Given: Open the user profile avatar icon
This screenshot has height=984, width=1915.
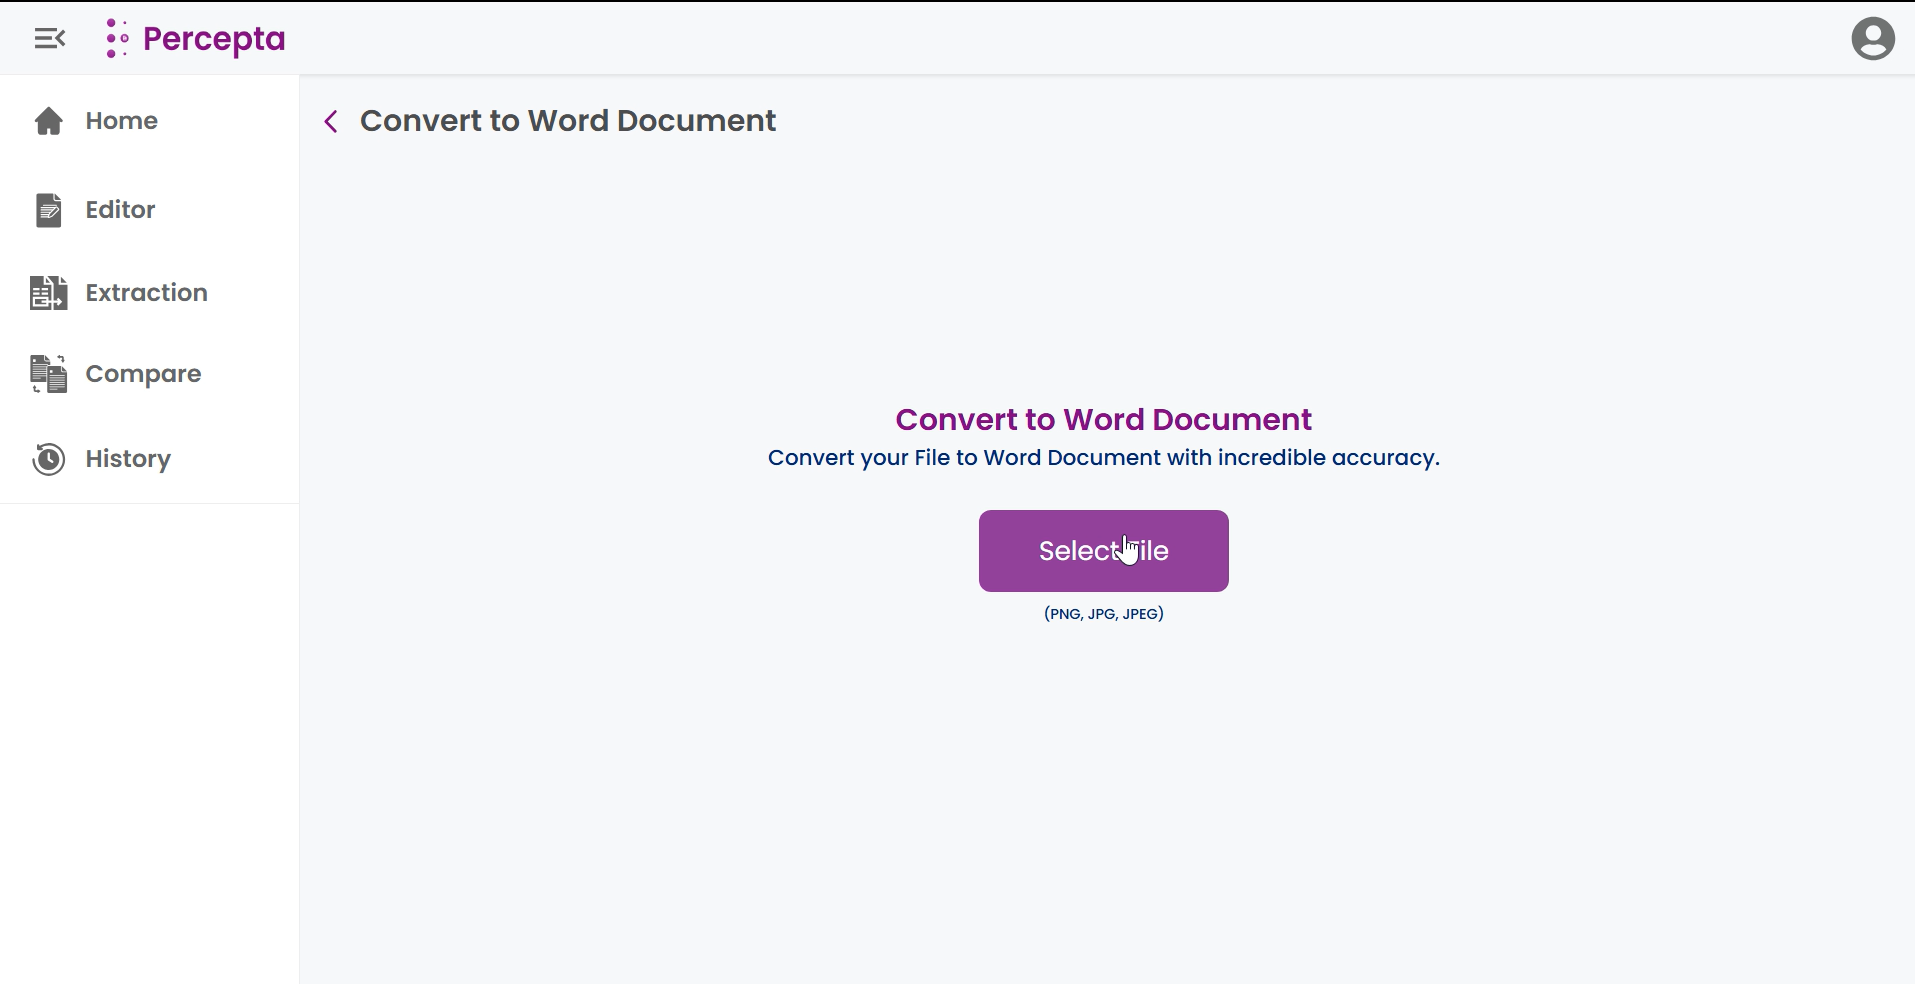Looking at the screenshot, I should pyautogui.click(x=1872, y=38).
